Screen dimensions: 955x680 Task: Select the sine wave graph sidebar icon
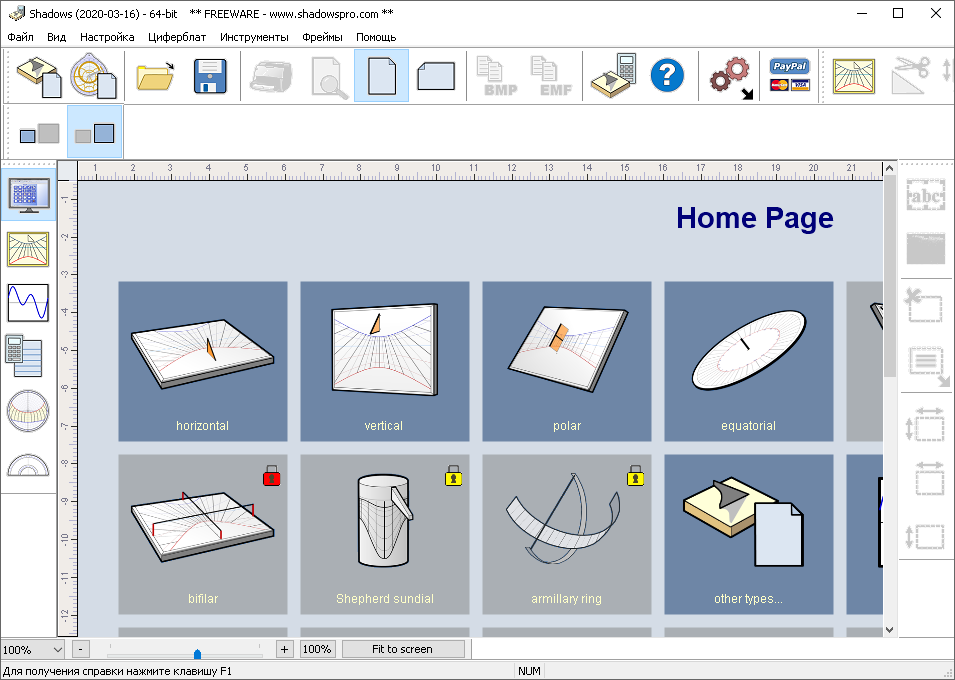coord(27,302)
